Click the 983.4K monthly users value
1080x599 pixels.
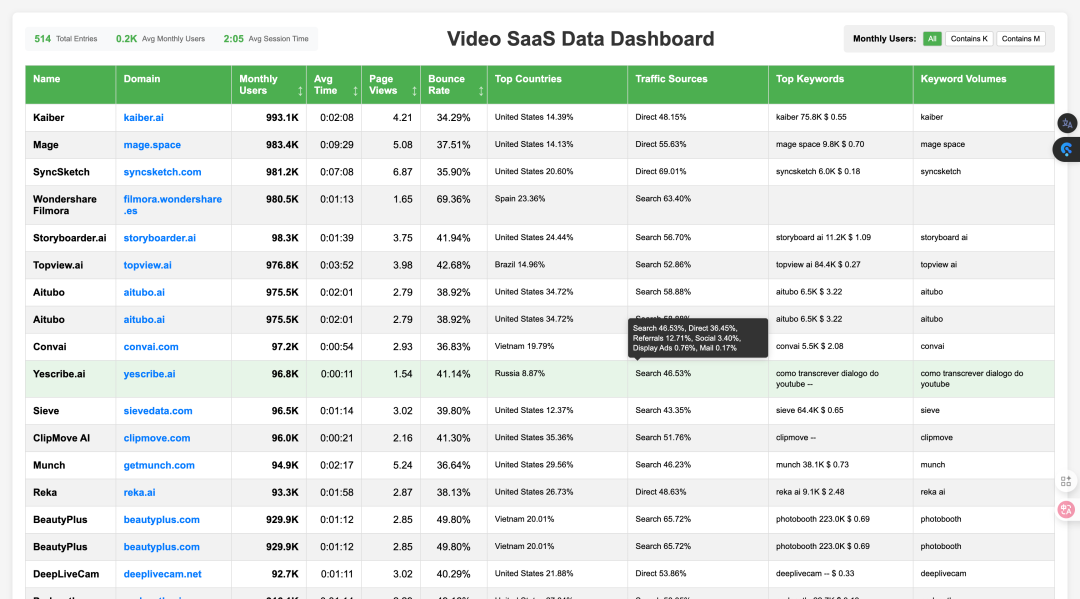point(282,145)
